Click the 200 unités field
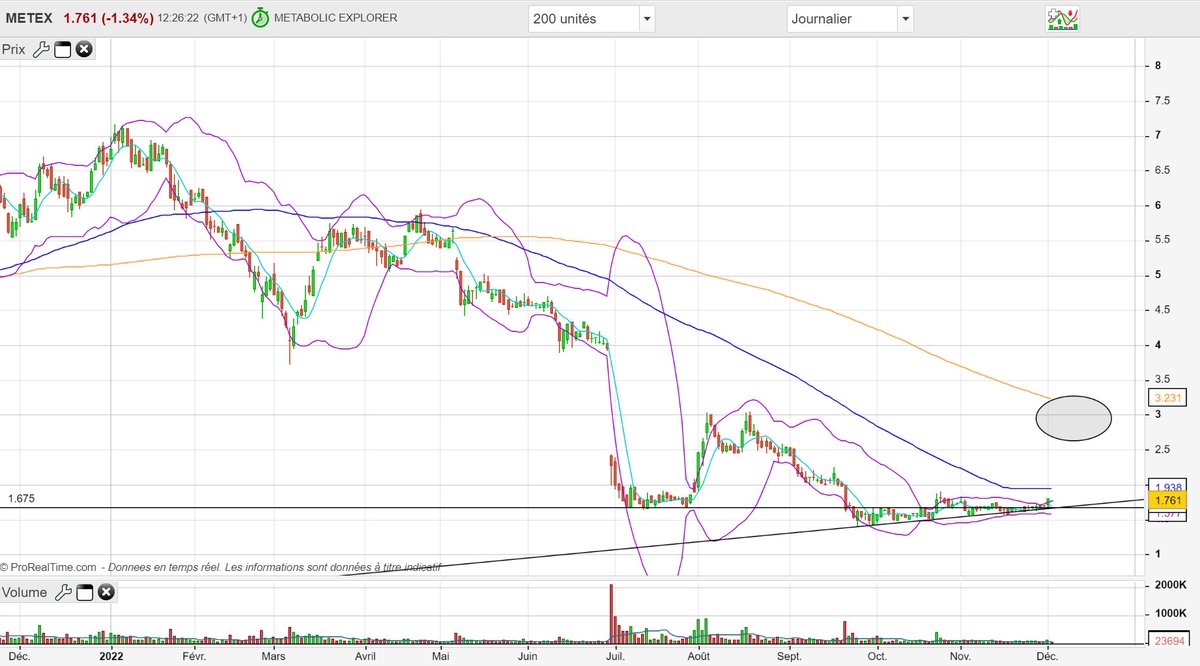Image resolution: width=1200 pixels, height=666 pixels. click(583, 19)
